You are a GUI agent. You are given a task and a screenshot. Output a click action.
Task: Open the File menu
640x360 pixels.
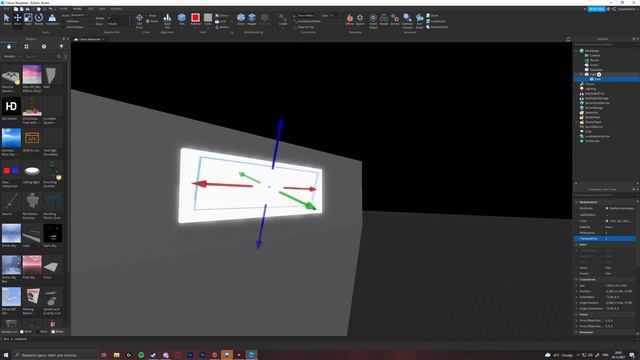[x=6, y=9]
